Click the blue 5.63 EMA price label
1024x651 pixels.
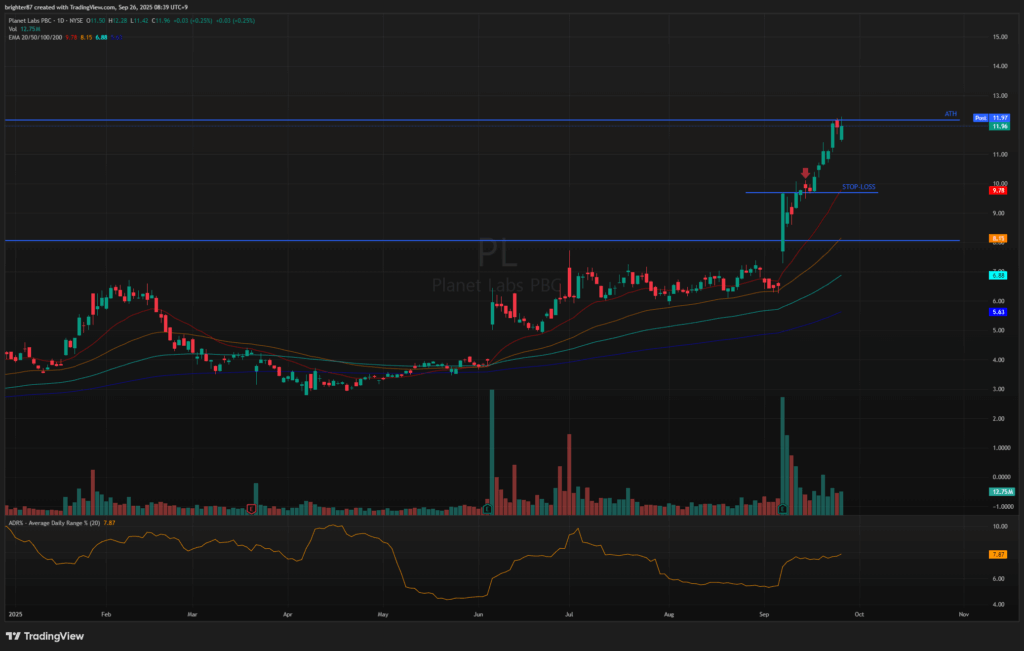click(x=998, y=312)
